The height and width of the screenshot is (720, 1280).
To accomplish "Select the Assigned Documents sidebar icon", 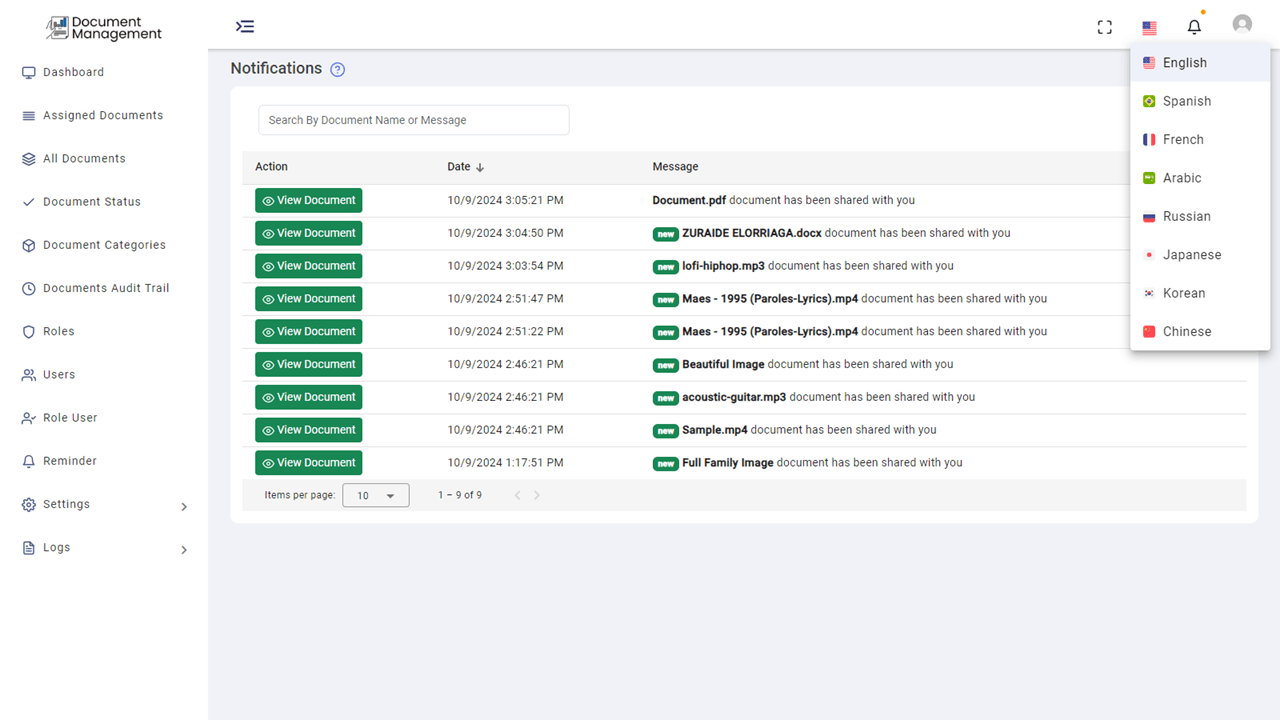I will pyautogui.click(x=28, y=115).
